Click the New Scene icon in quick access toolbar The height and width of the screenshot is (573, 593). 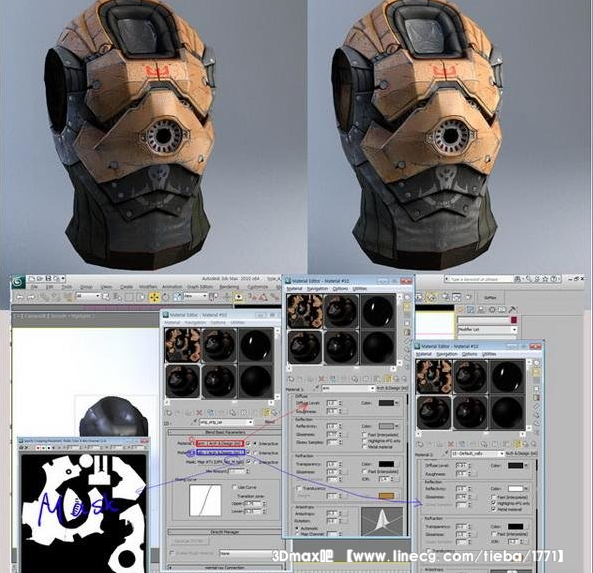(32, 279)
